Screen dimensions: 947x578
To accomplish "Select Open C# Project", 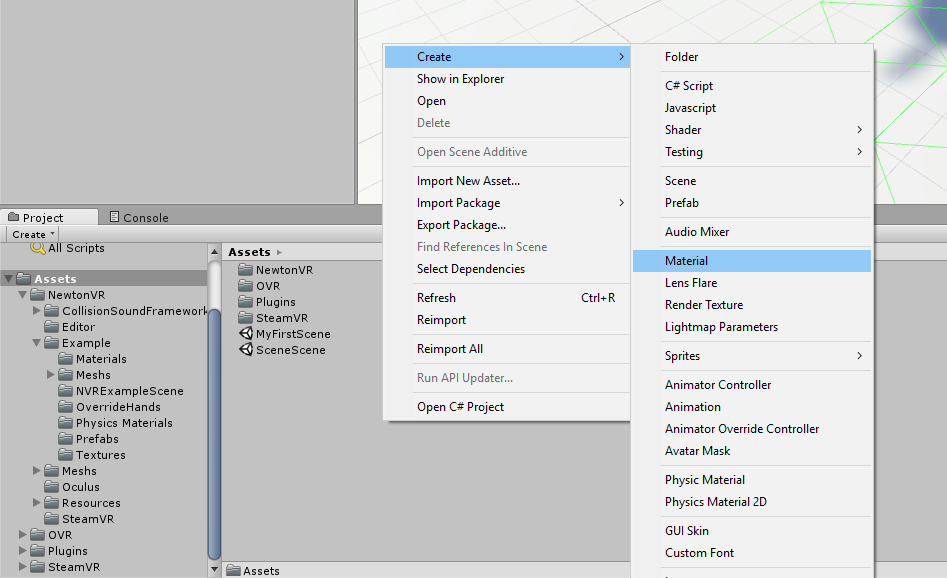I will (507, 406).
